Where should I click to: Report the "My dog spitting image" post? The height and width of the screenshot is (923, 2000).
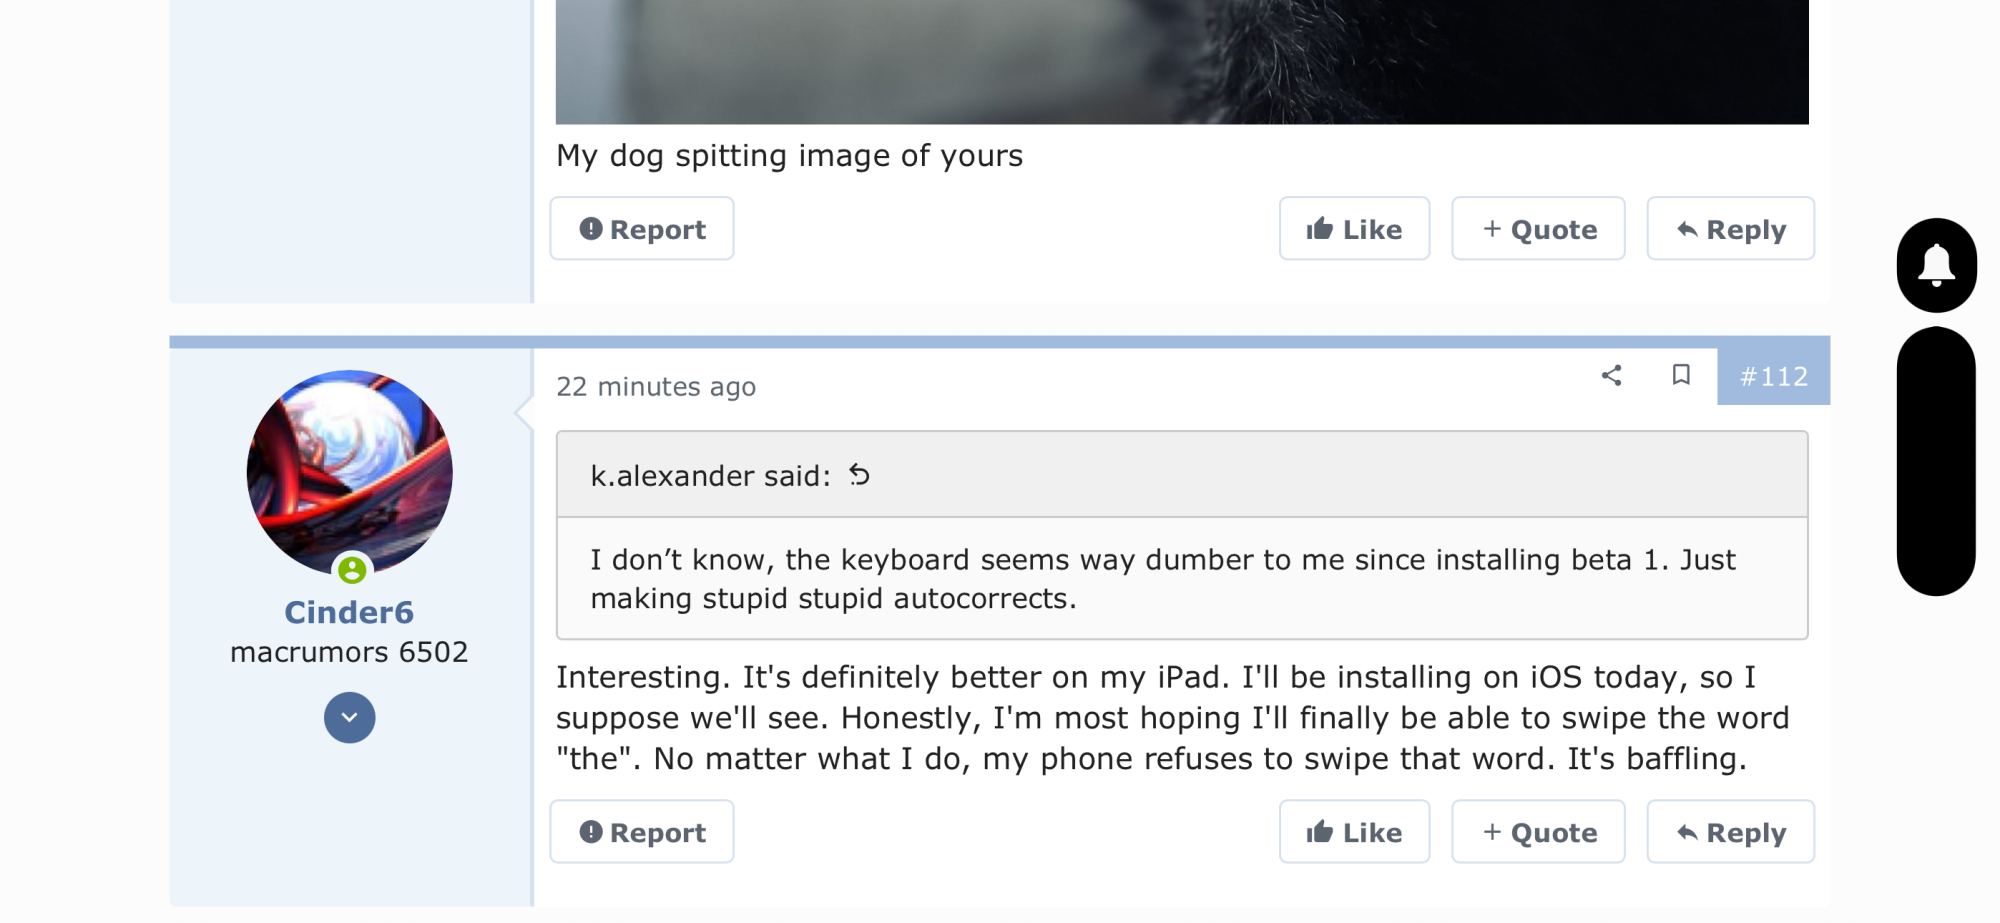point(642,229)
